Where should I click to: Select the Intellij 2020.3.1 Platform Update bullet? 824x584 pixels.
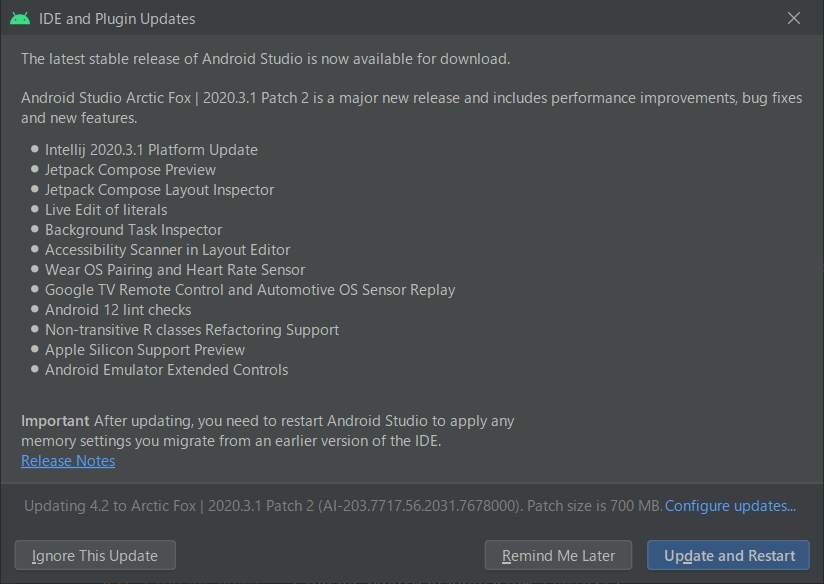click(x=151, y=150)
